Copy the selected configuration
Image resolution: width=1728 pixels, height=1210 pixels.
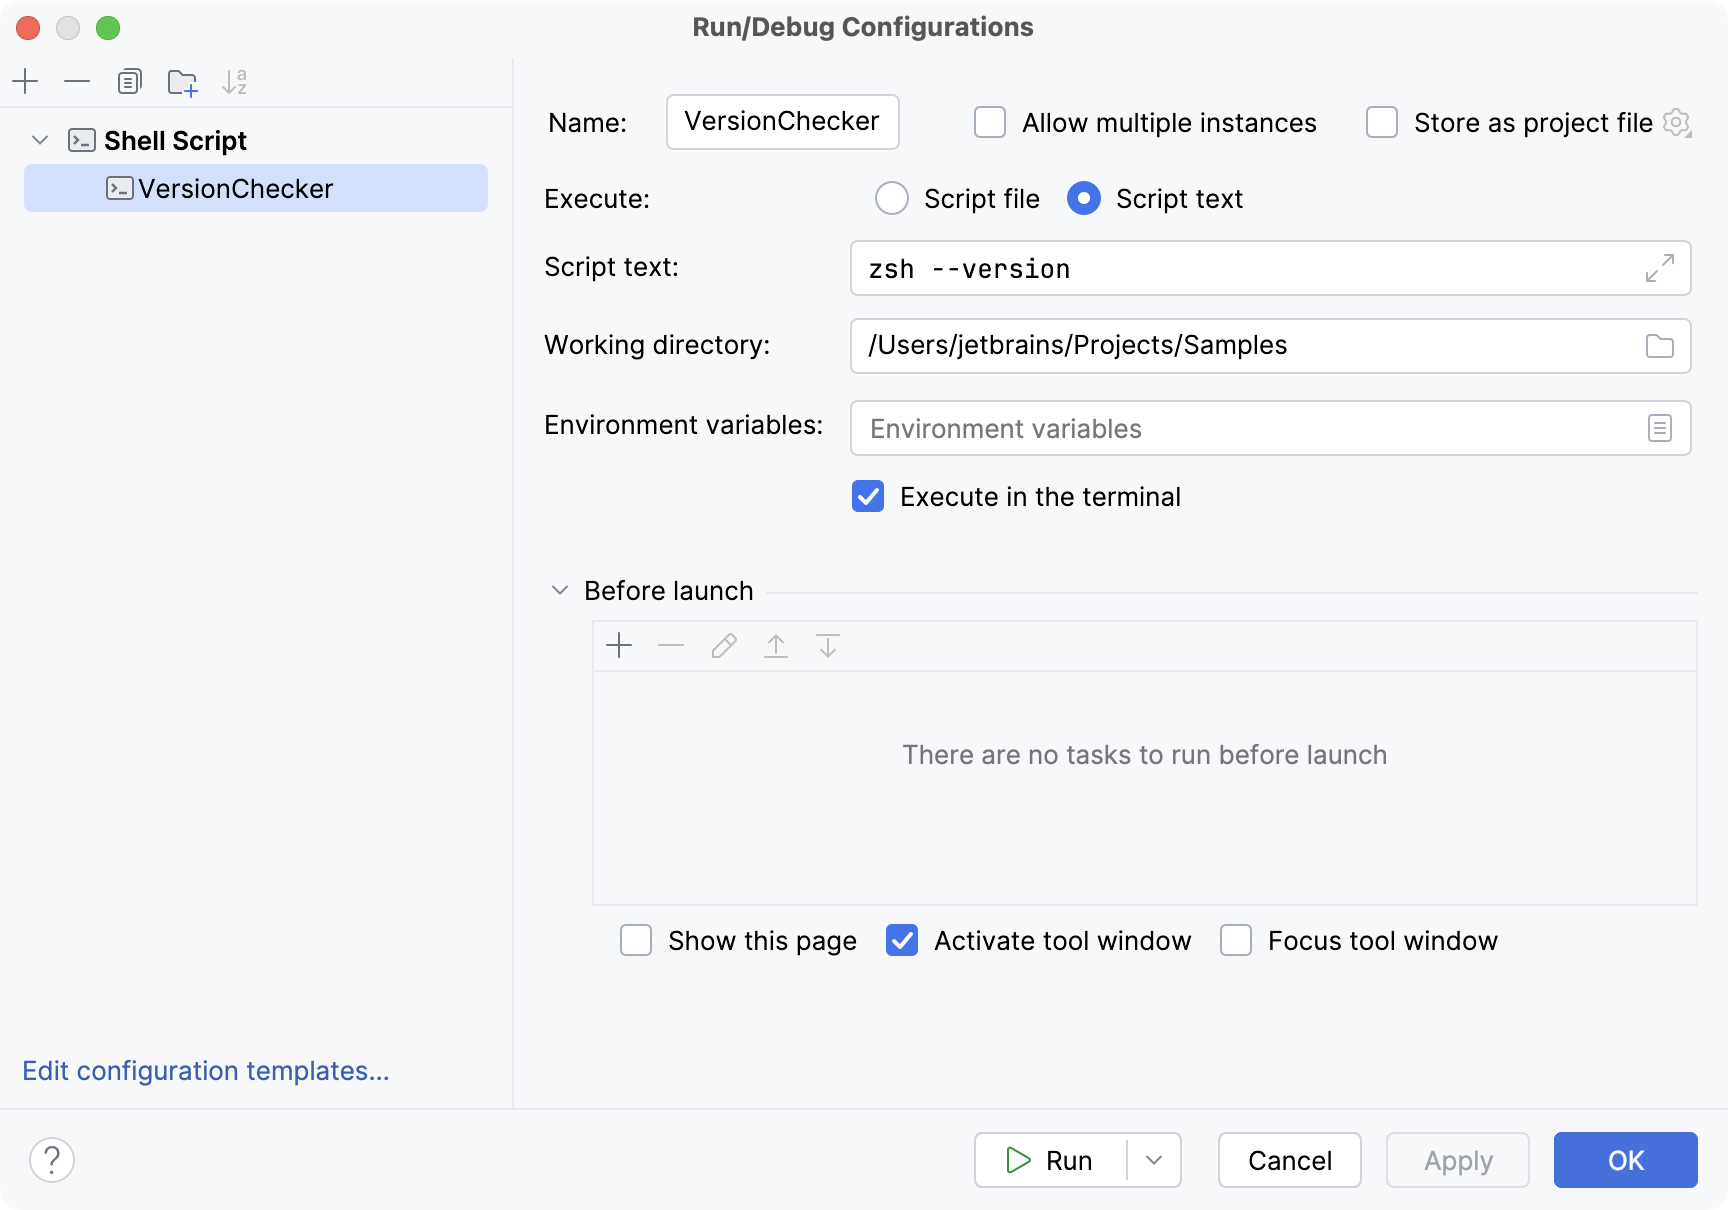point(129,81)
